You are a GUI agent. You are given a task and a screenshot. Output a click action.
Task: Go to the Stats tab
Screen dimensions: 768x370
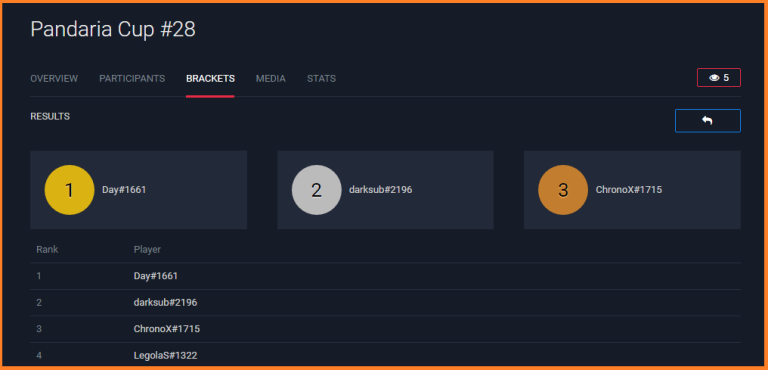321,78
